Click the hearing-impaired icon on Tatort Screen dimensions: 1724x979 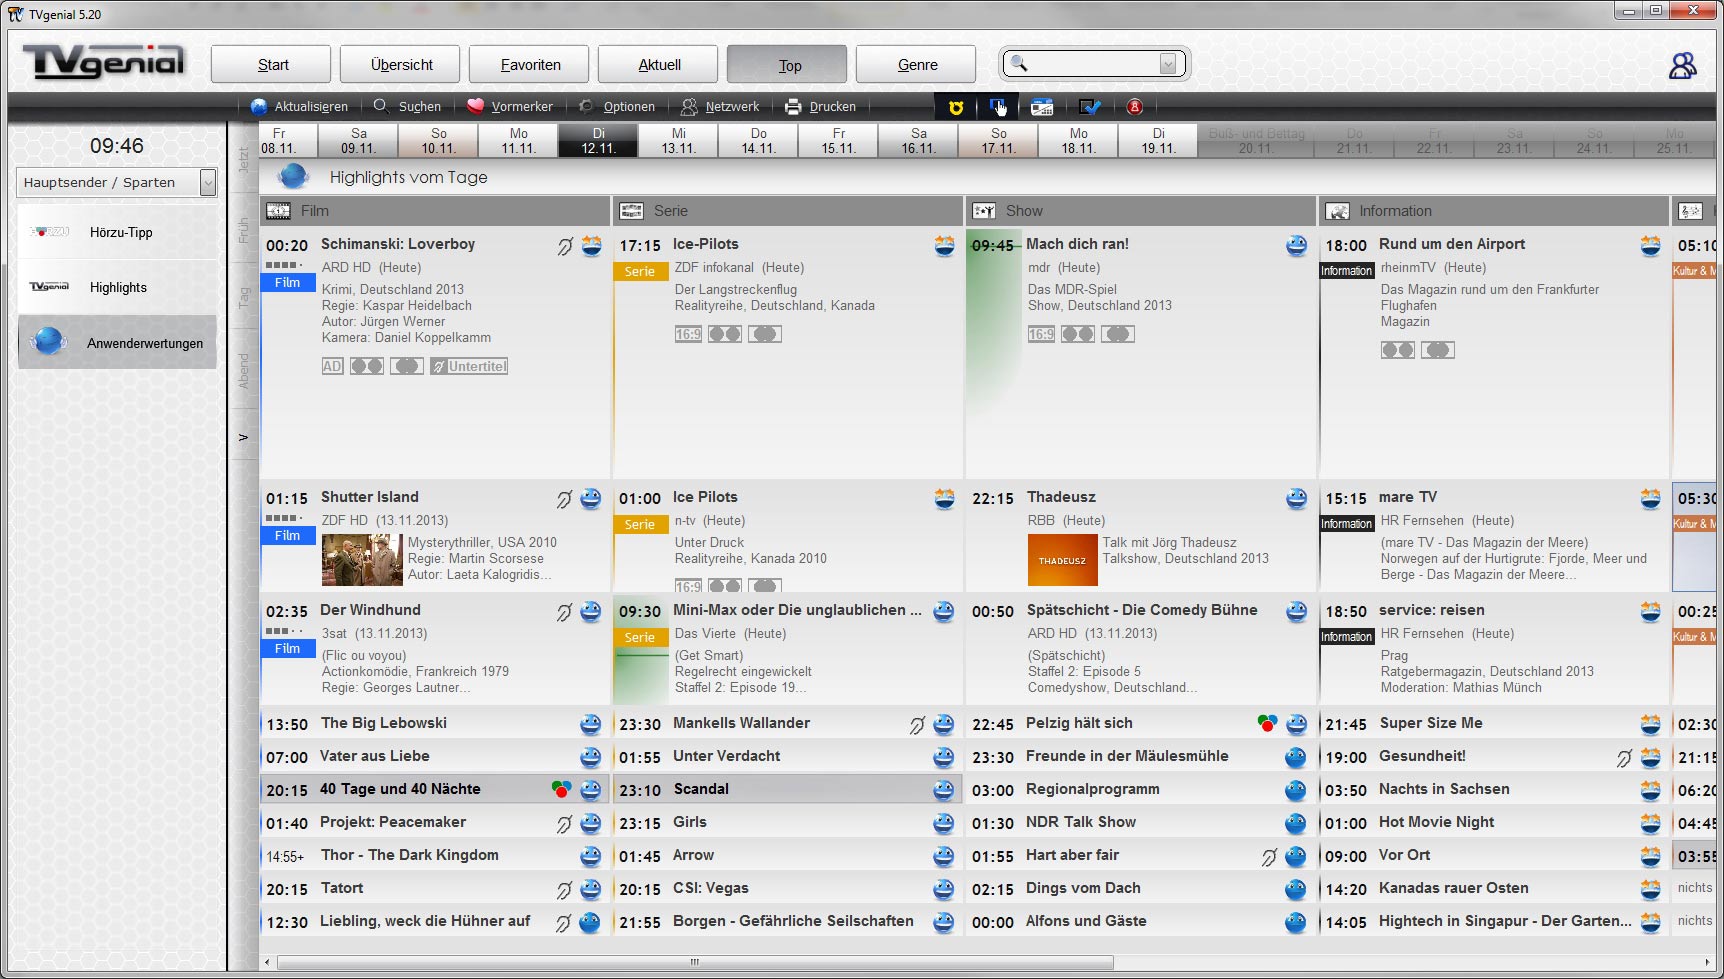pos(564,890)
